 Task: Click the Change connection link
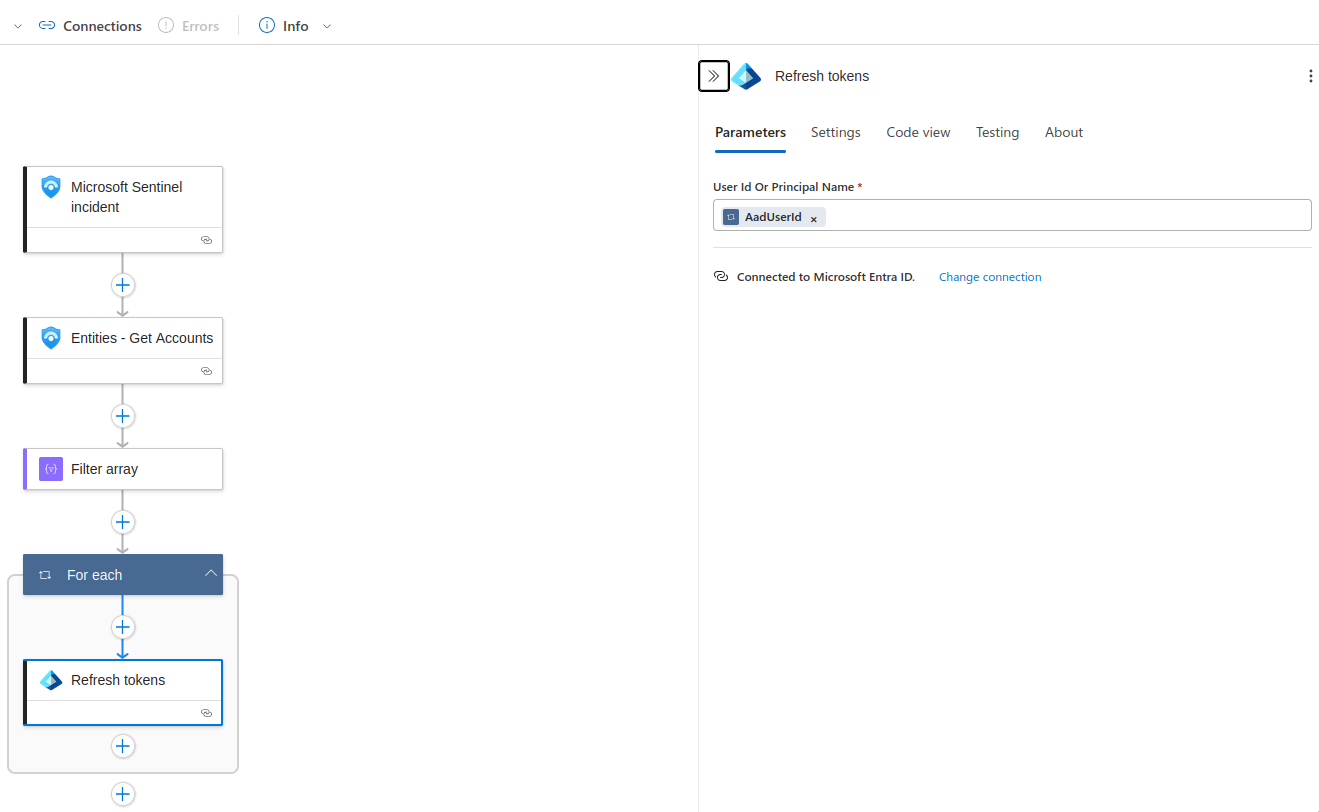pyautogui.click(x=990, y=277)
